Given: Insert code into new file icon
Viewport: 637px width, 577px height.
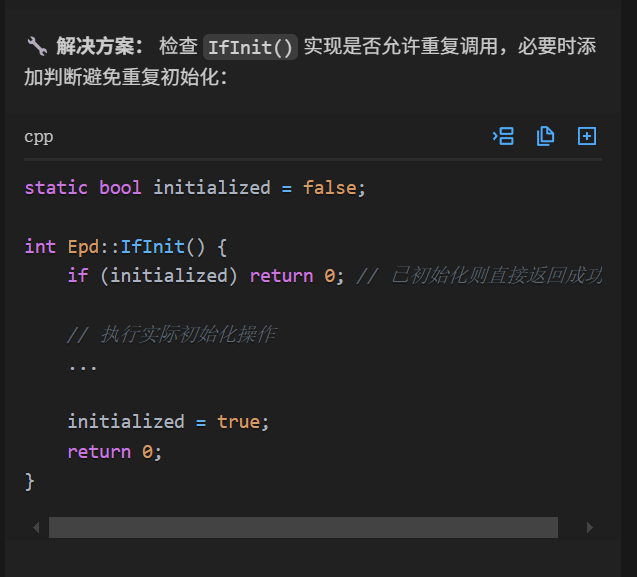Looking at the screenshot, I should click(587, 136).
